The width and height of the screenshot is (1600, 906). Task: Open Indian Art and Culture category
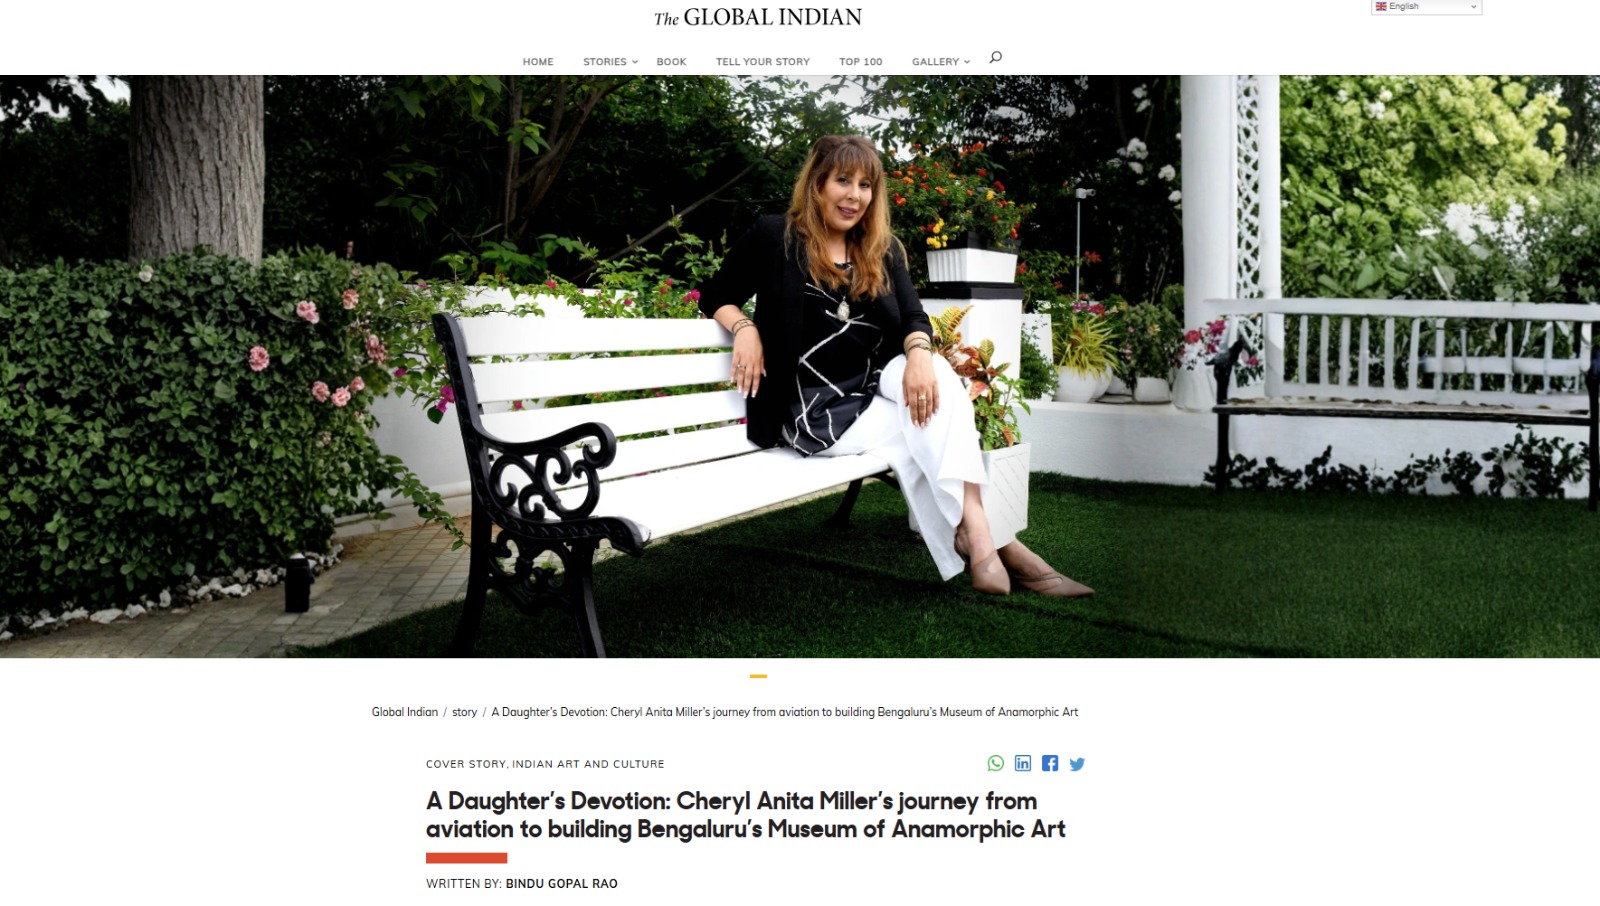point(588,764)
